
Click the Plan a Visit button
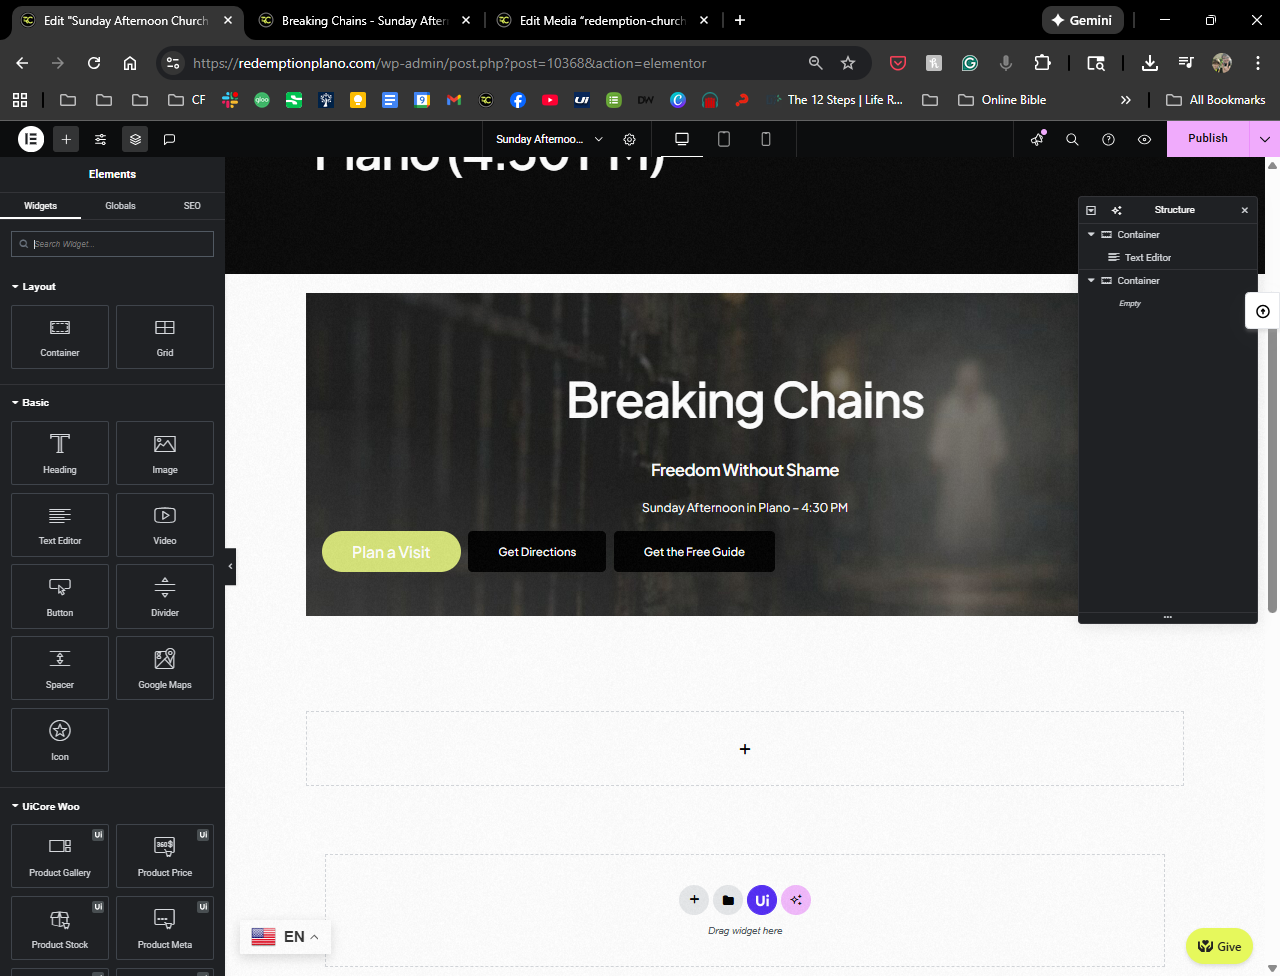pyautogui.click(x=391, y=552)
